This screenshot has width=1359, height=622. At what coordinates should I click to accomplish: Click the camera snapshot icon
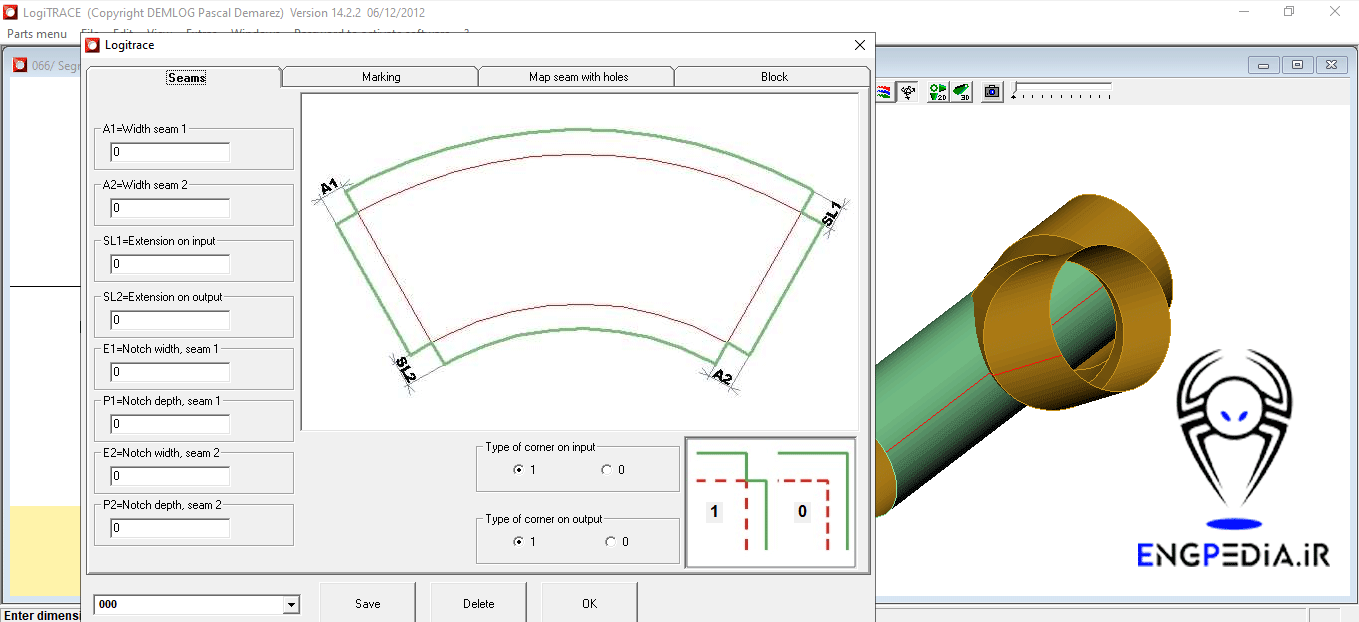click(x=991, y=92)
